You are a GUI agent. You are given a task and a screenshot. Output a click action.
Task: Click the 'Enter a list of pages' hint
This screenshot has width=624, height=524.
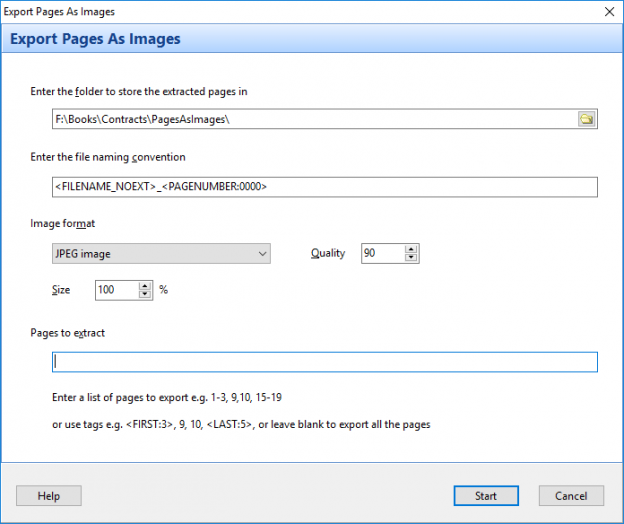pyautogui.click(x=167, y=397)
